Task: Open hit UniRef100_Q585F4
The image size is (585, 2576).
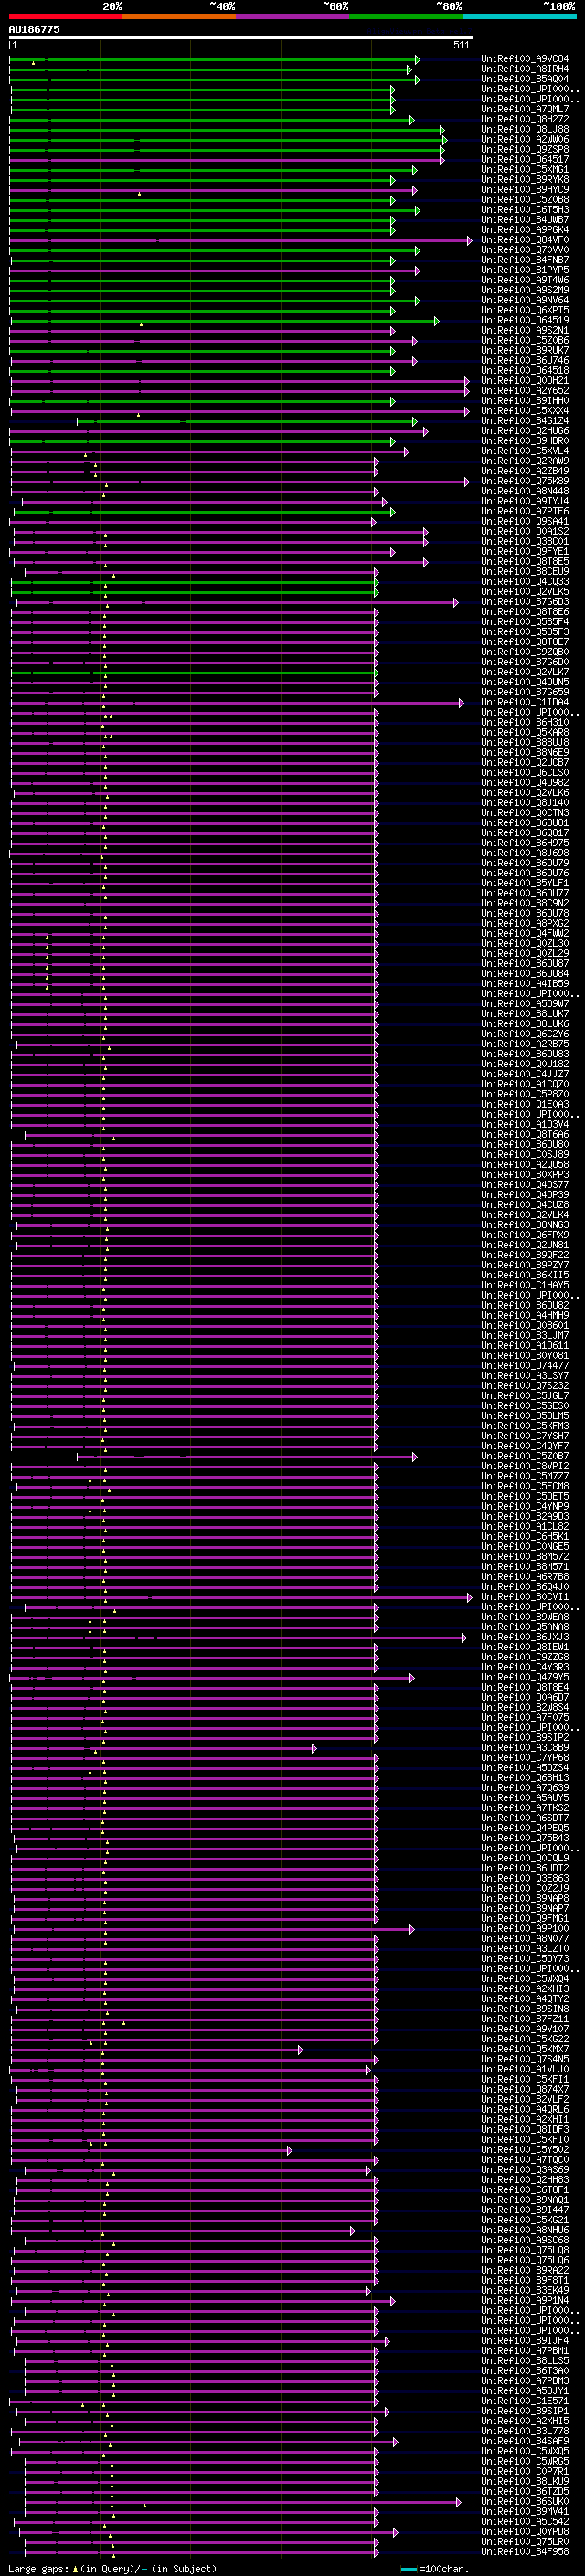Action: pyautogui.click(x=525, y=622)
